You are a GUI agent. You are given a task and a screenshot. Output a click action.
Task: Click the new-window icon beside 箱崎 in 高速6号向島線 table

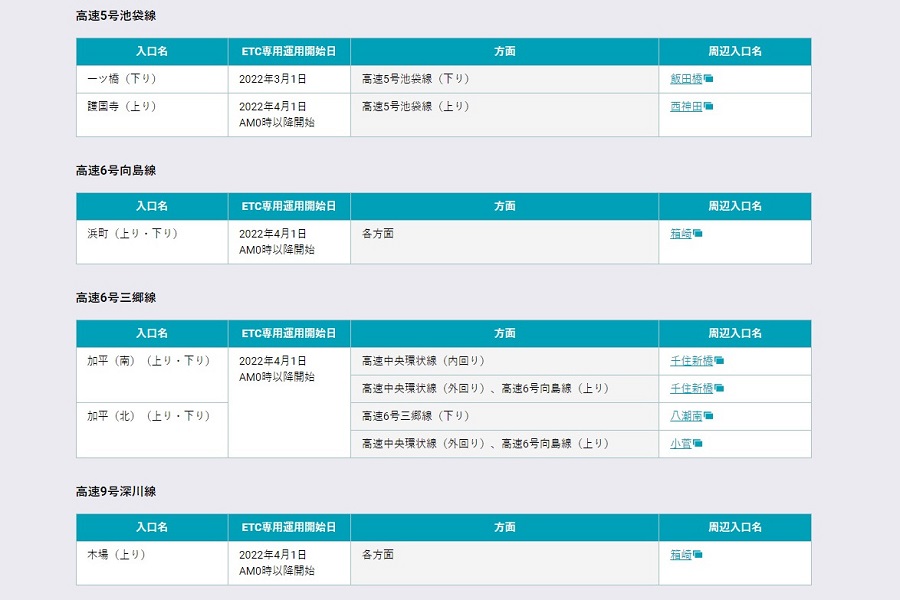[694, 233]
